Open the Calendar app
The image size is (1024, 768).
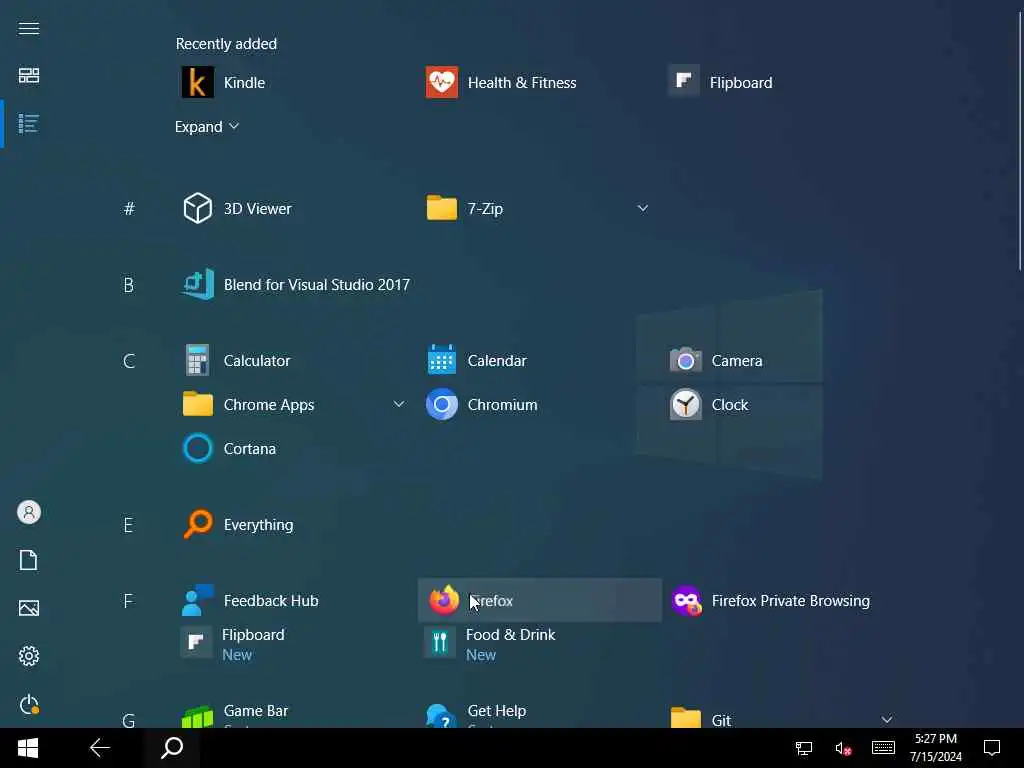tap(476, 360)
